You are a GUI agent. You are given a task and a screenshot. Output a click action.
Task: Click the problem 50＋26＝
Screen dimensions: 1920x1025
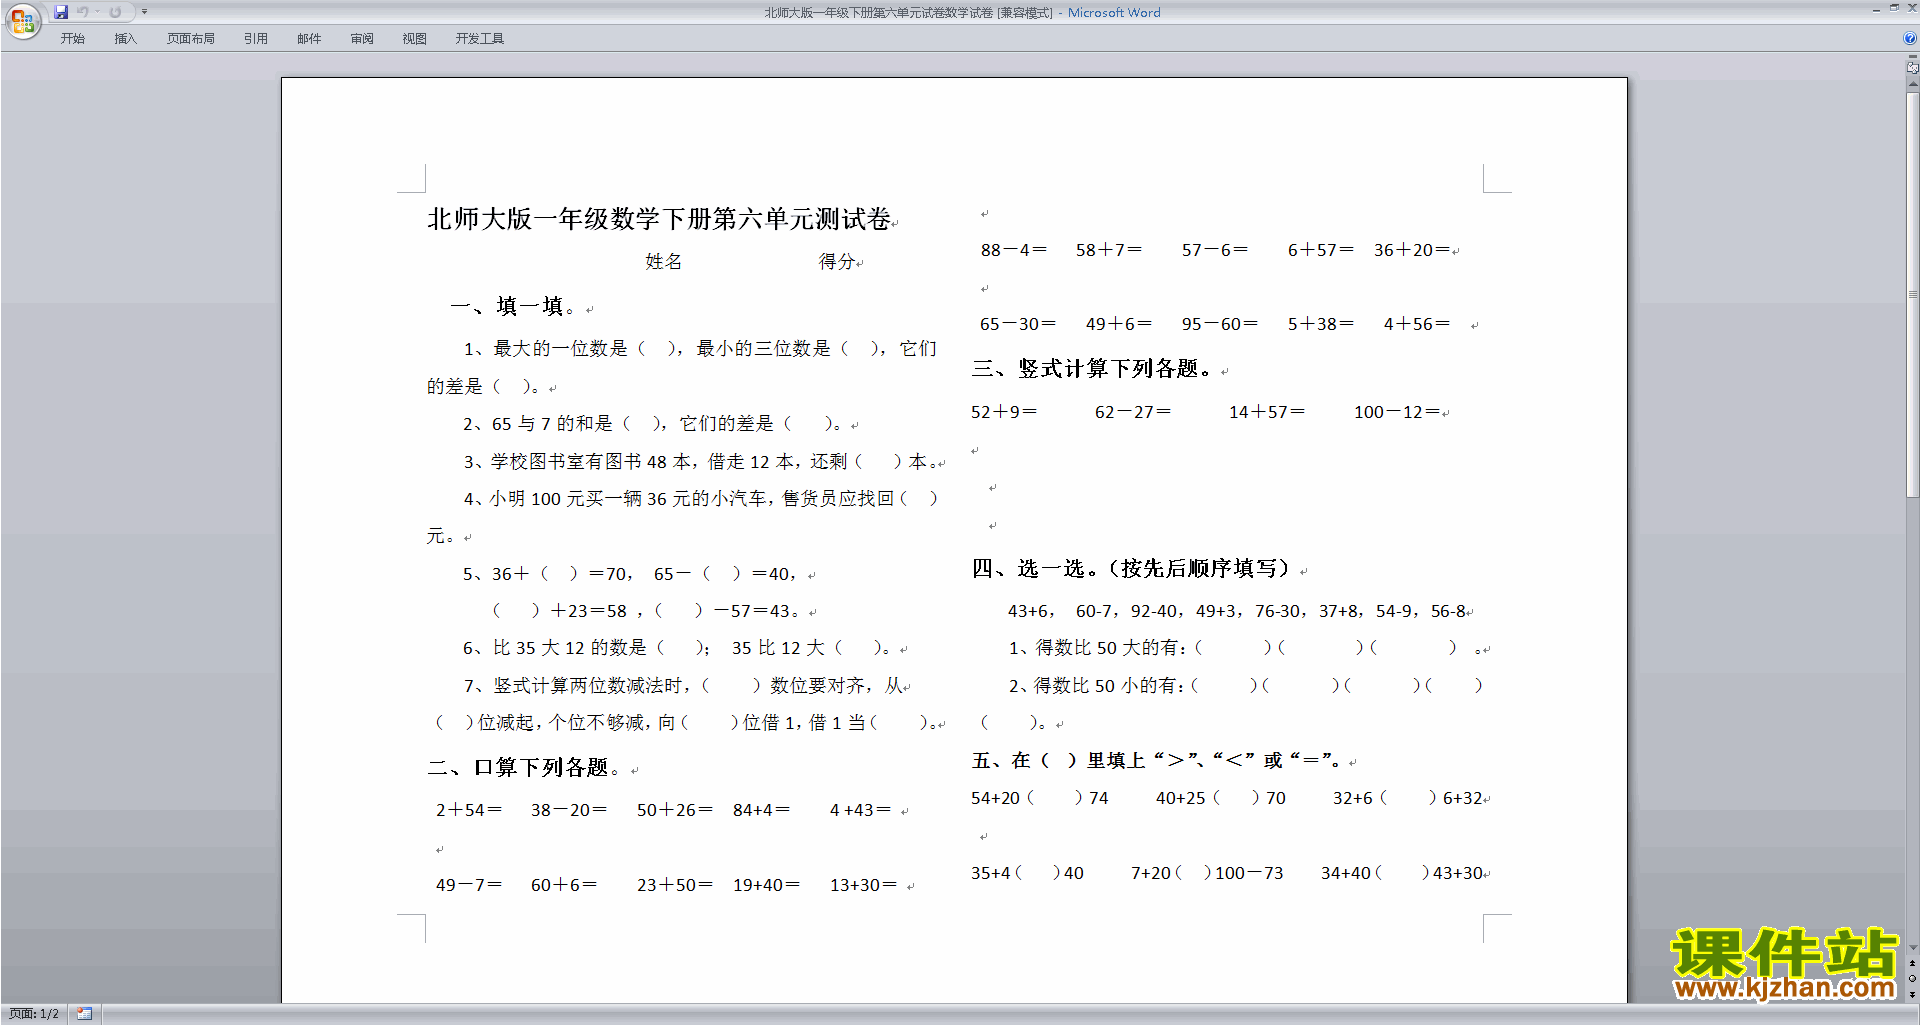click(x=675, y=810)
